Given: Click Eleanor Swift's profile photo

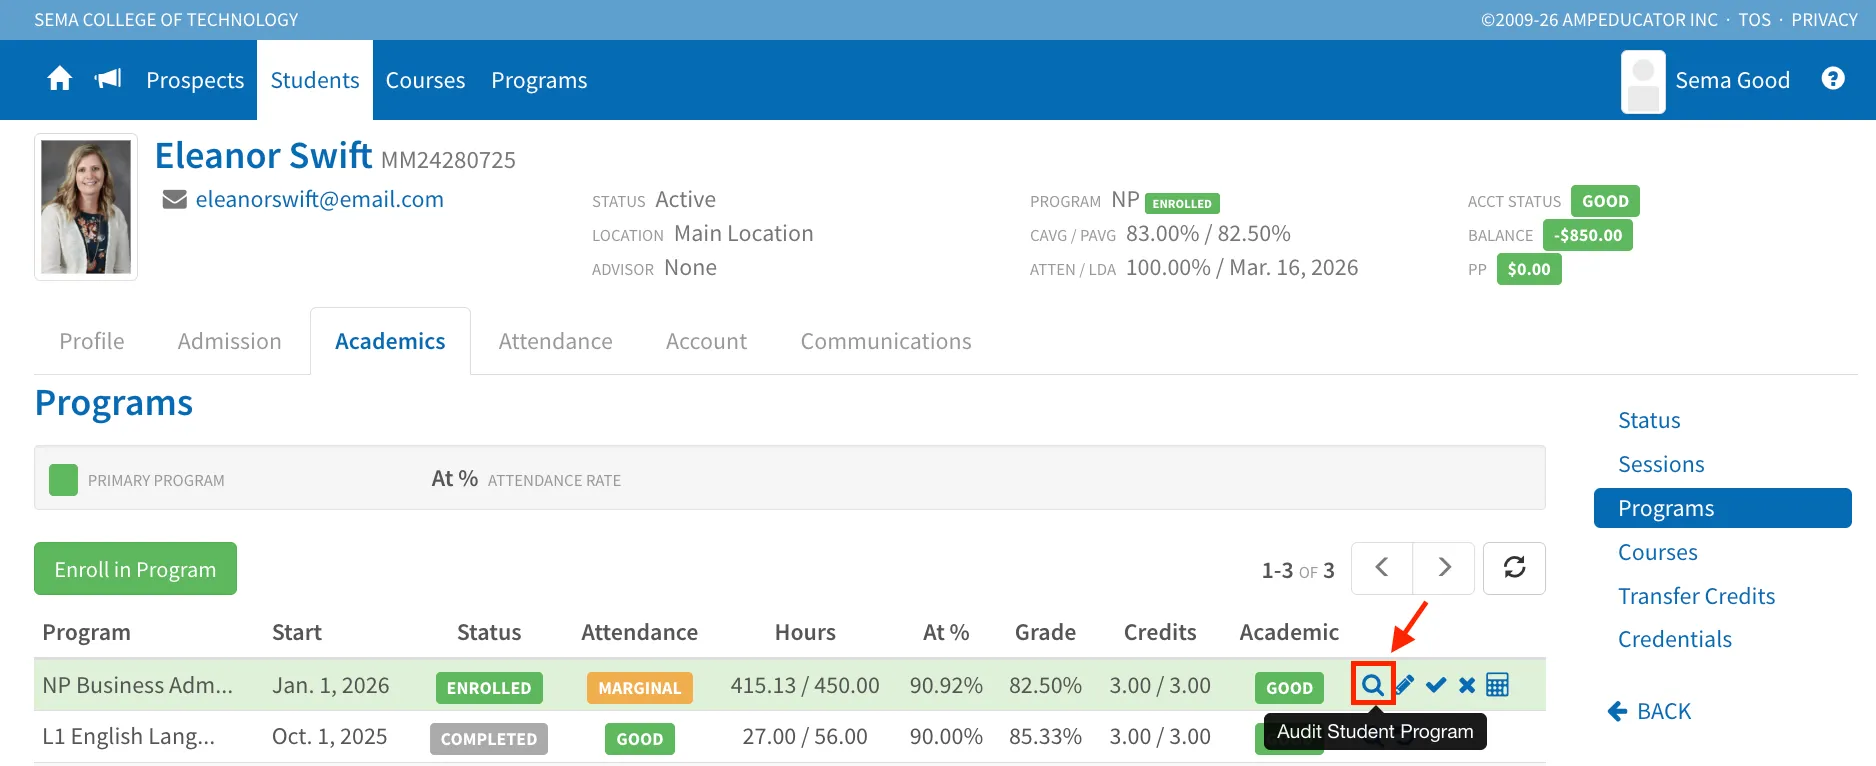Looking at the screenshot, I should coord(86,207).
